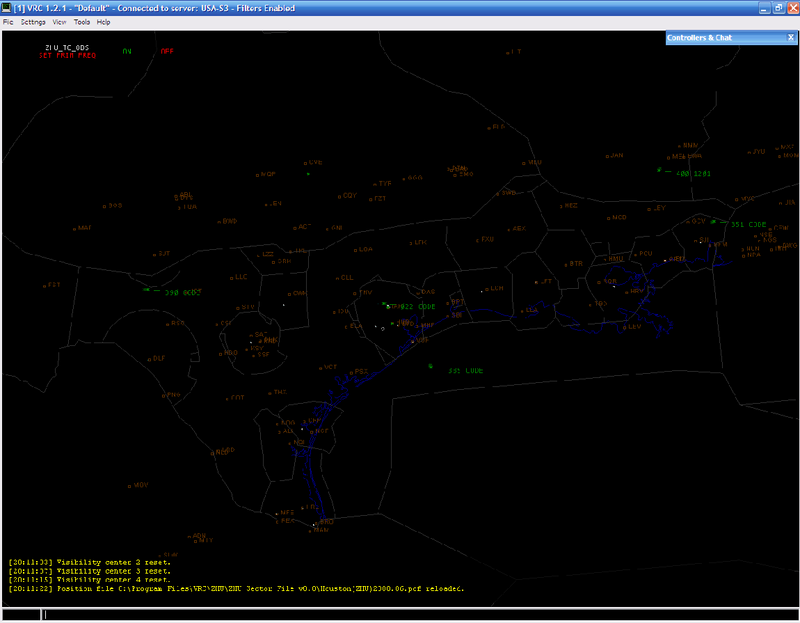Select the aircraft target tagged 351 CODE
Viewport: 800px width, 623px height.
(x=714, y=222)
